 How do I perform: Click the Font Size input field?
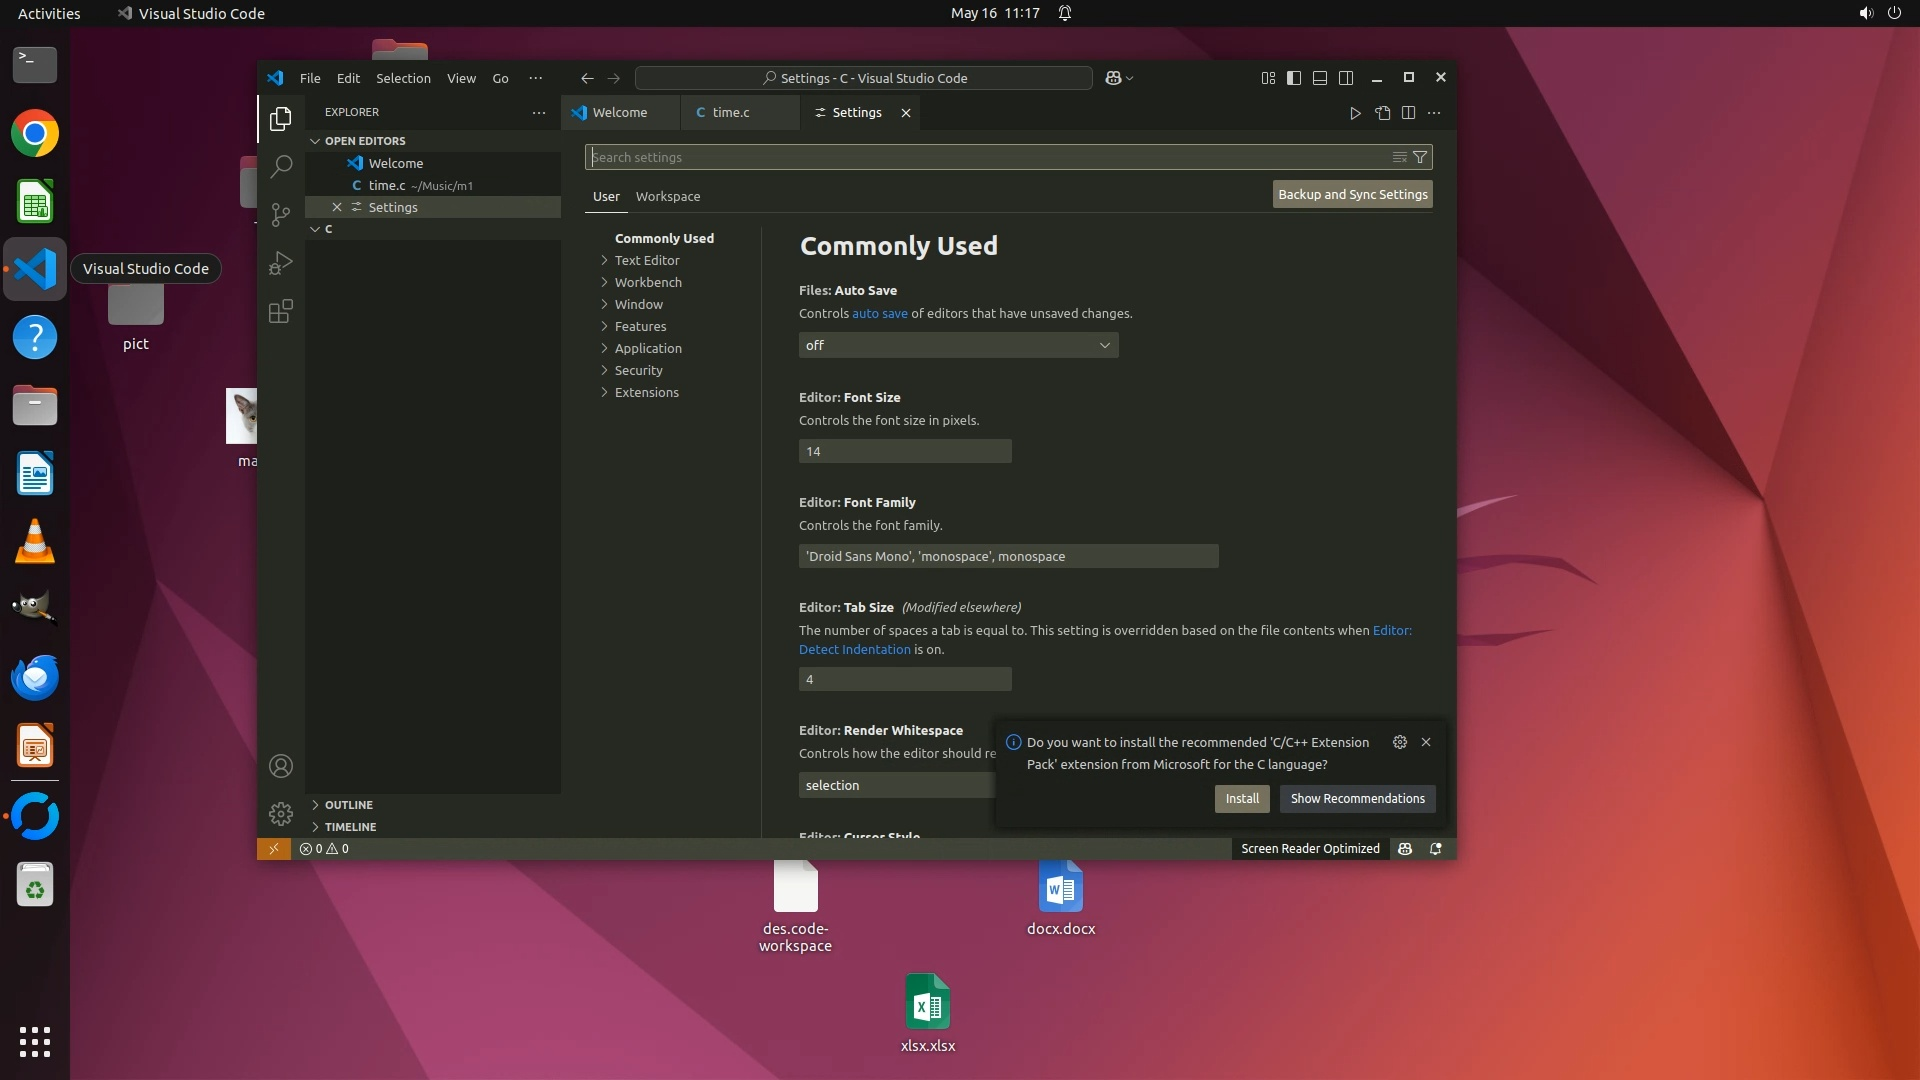click(904, 451)
